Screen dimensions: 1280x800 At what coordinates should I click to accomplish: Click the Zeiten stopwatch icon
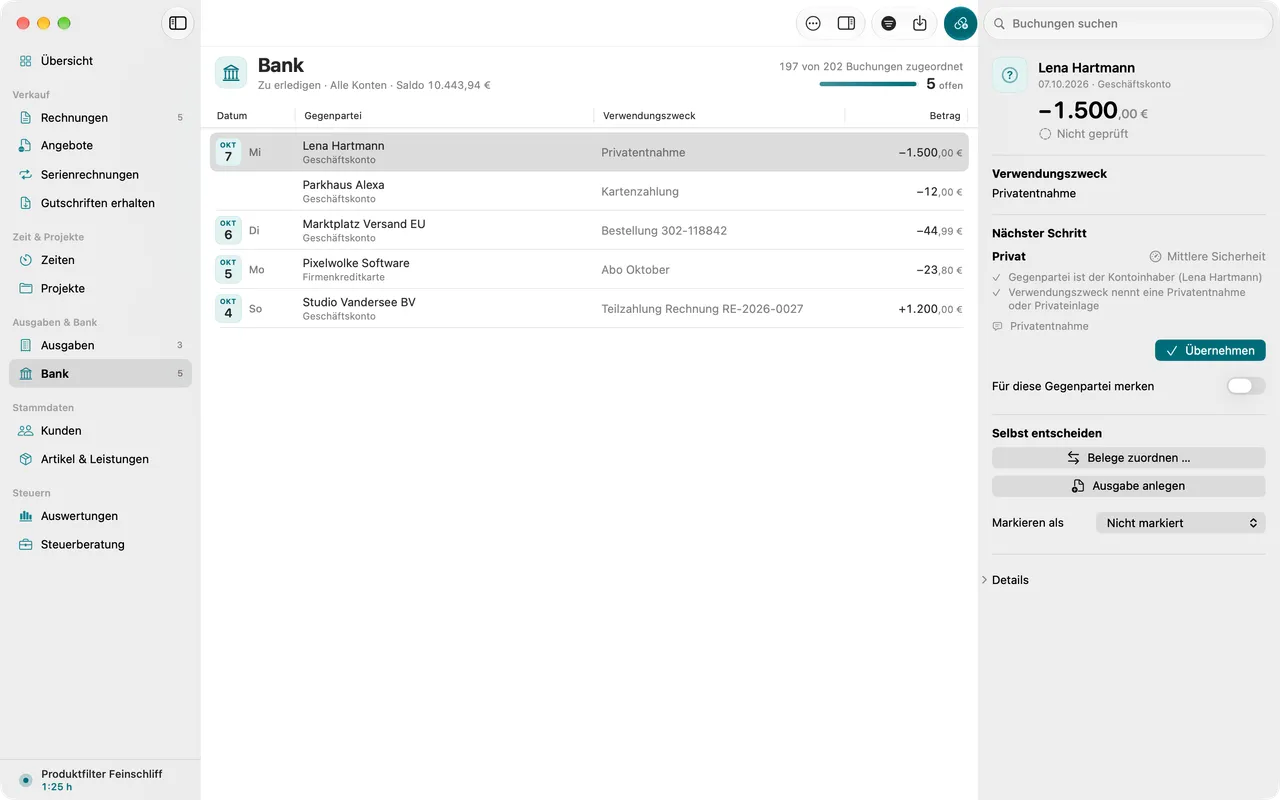[25, 260]
